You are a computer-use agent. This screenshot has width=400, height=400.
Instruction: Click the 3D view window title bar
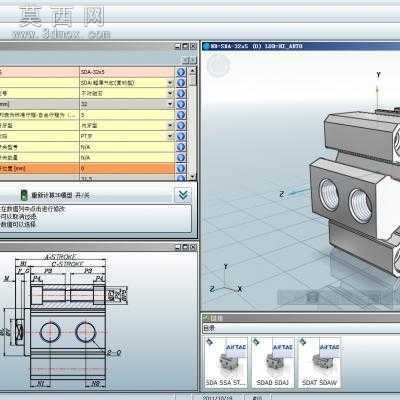click(x=301, y=46)
